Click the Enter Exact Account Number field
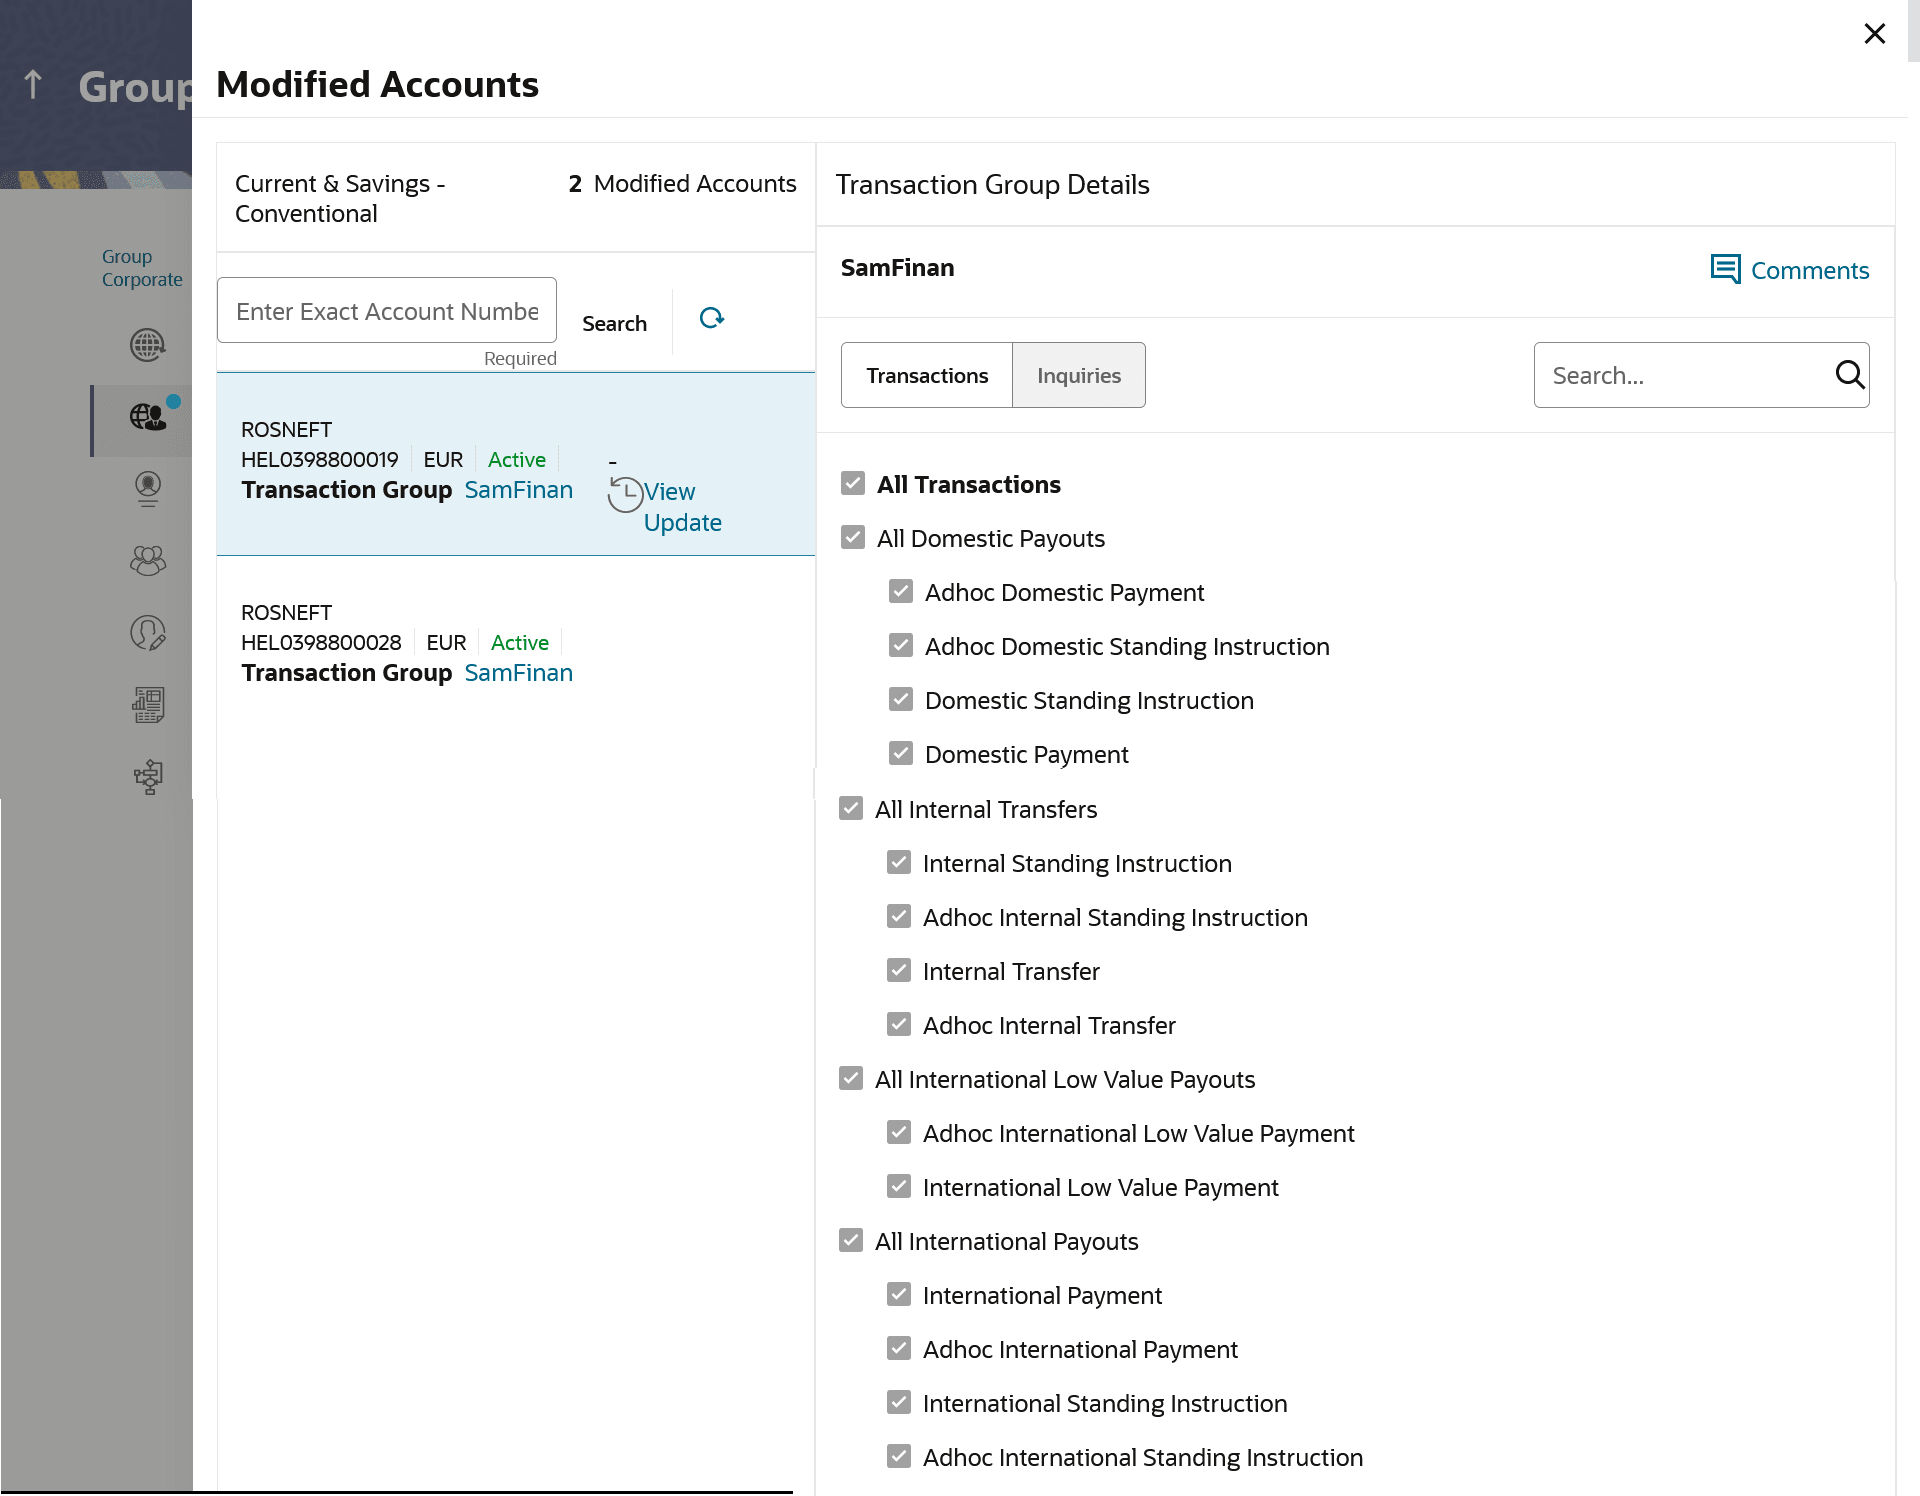Viewport: 1920px width, 1496px height. click(x=387, y=311)
